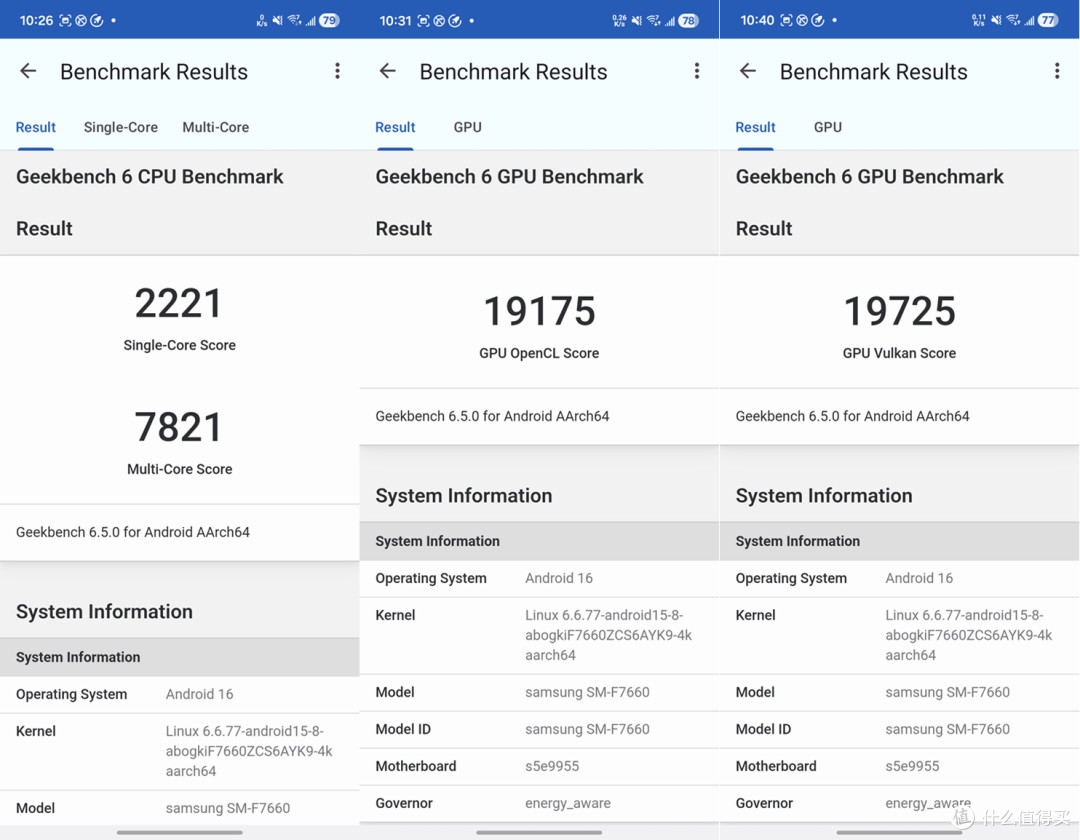Tap the 19725 Vulkan score
1080x840 pixels.
[x=900, y=311]
